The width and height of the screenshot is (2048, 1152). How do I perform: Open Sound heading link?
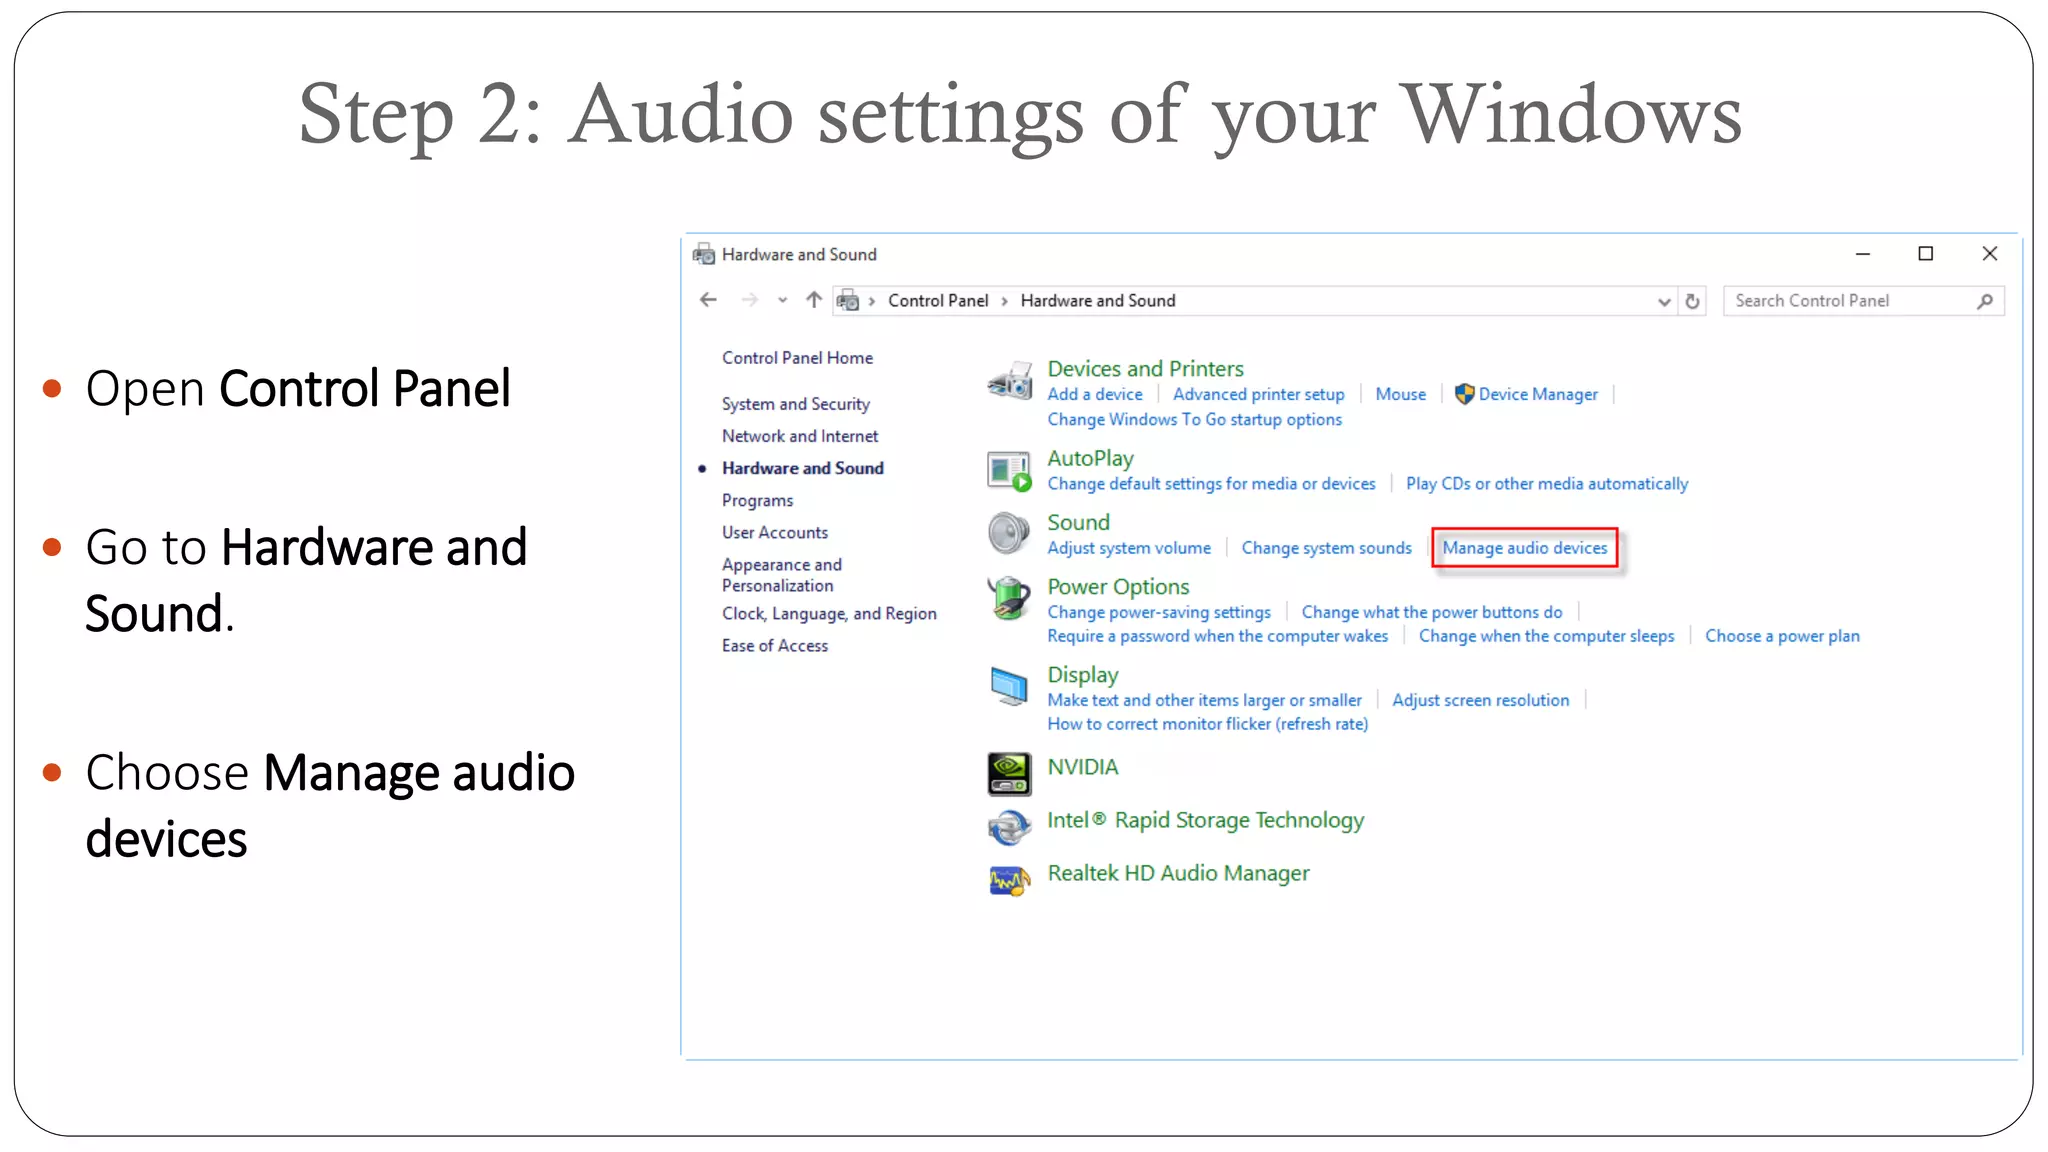coord(1078,522)
